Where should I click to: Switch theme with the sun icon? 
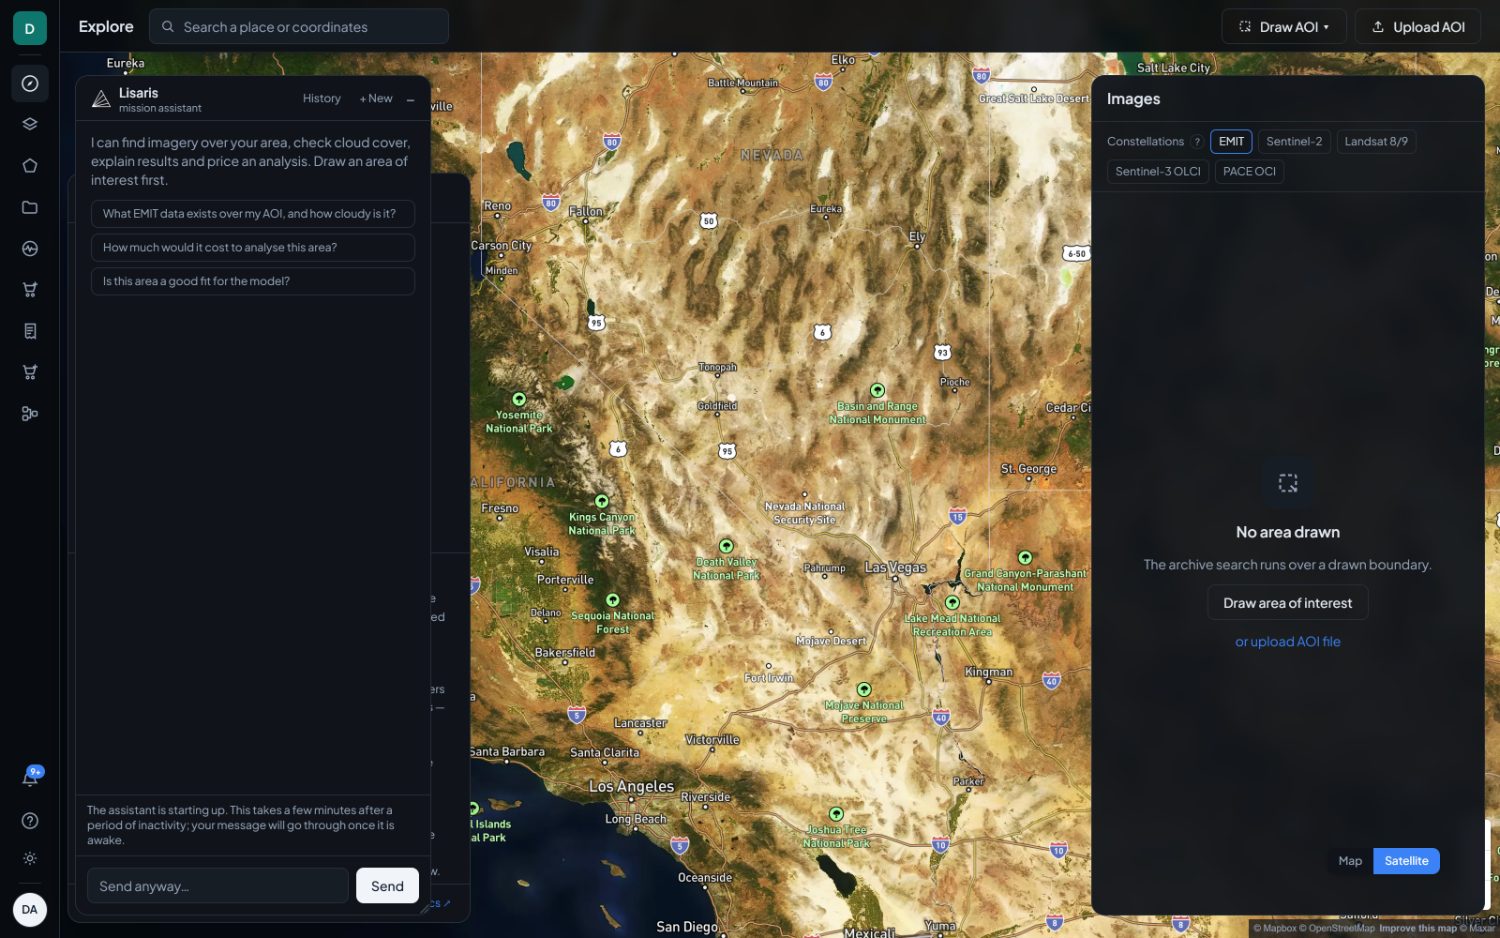click(30, 859)
